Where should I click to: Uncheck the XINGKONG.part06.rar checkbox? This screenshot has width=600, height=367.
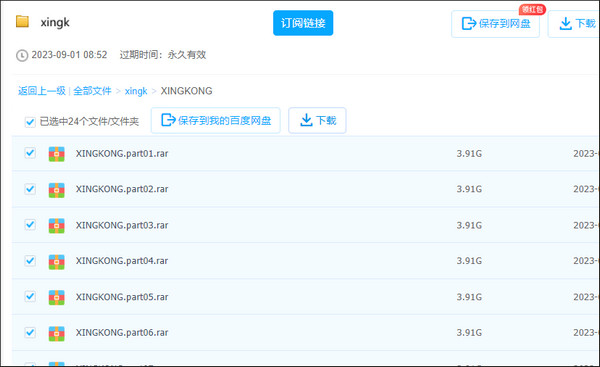30,332
